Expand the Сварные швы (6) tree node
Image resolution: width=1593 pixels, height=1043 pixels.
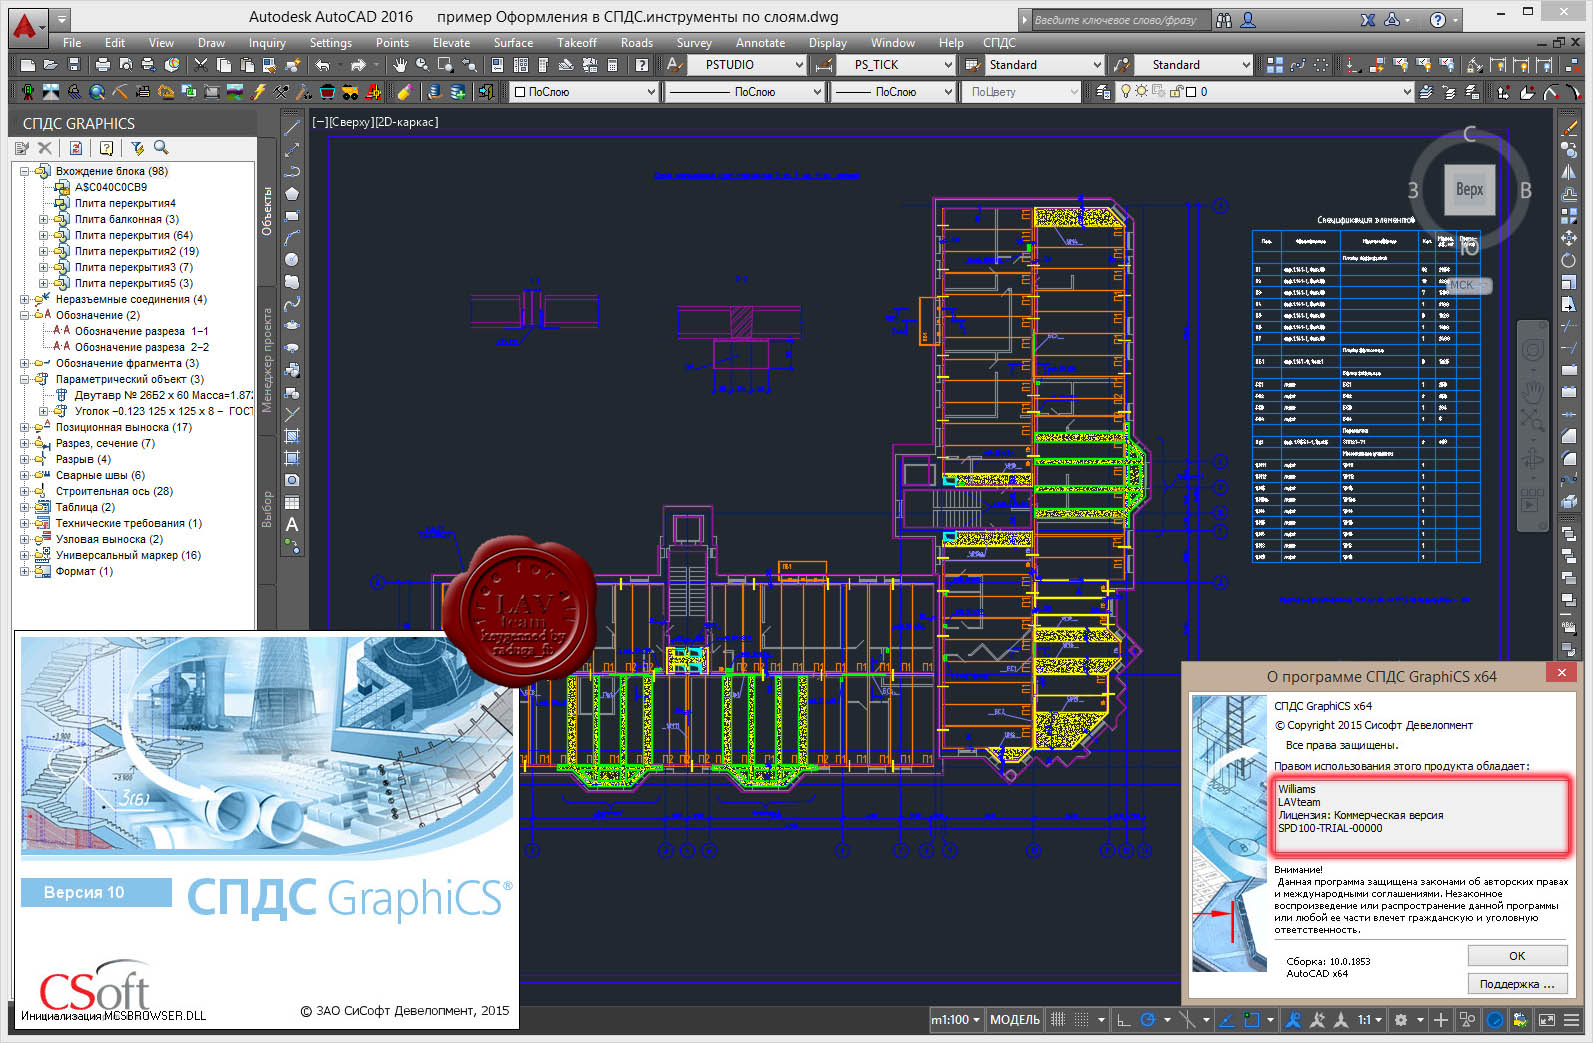coord(25,475)
